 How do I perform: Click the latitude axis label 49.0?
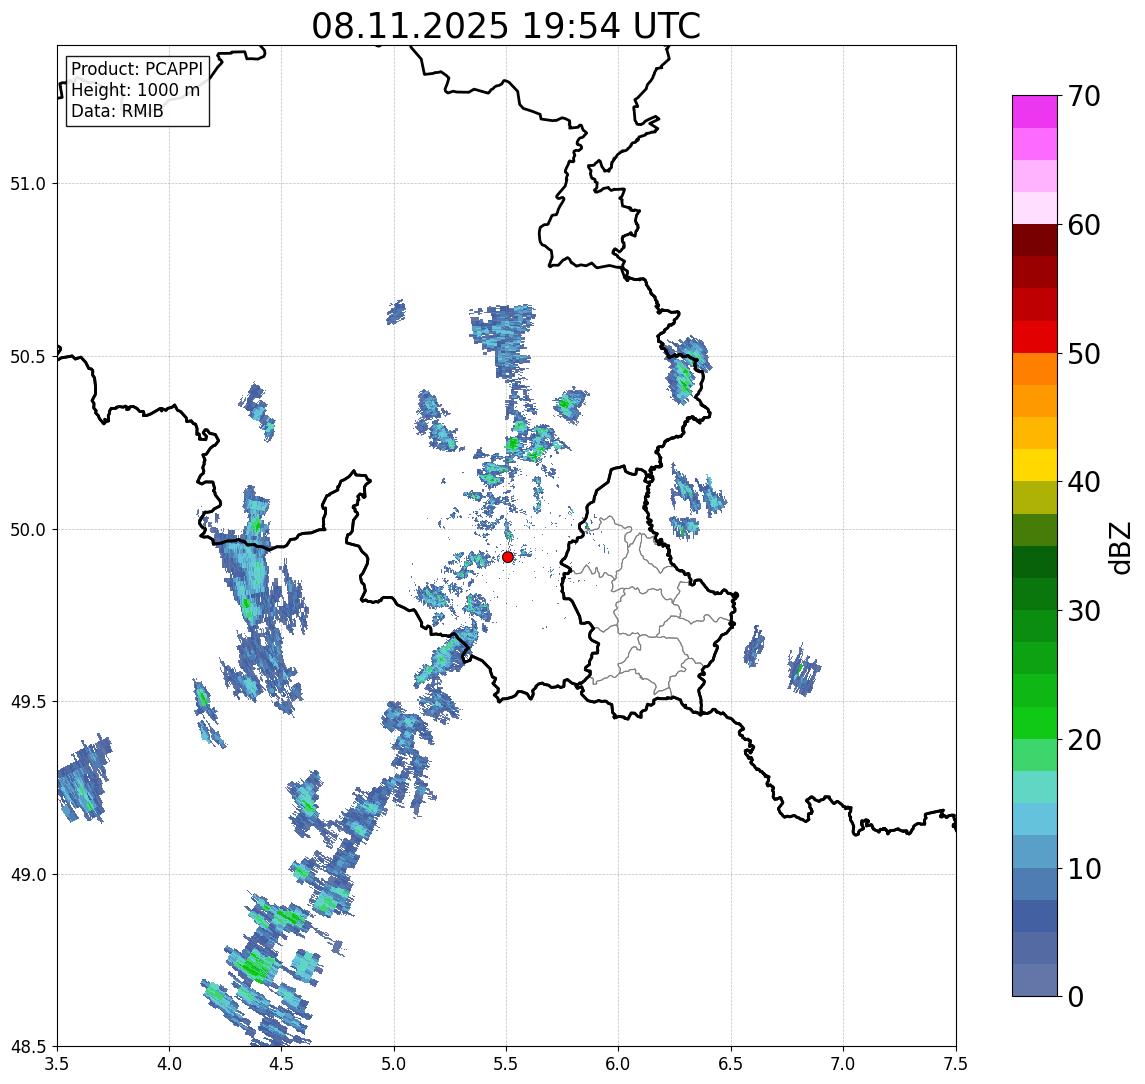pos(28,874)
